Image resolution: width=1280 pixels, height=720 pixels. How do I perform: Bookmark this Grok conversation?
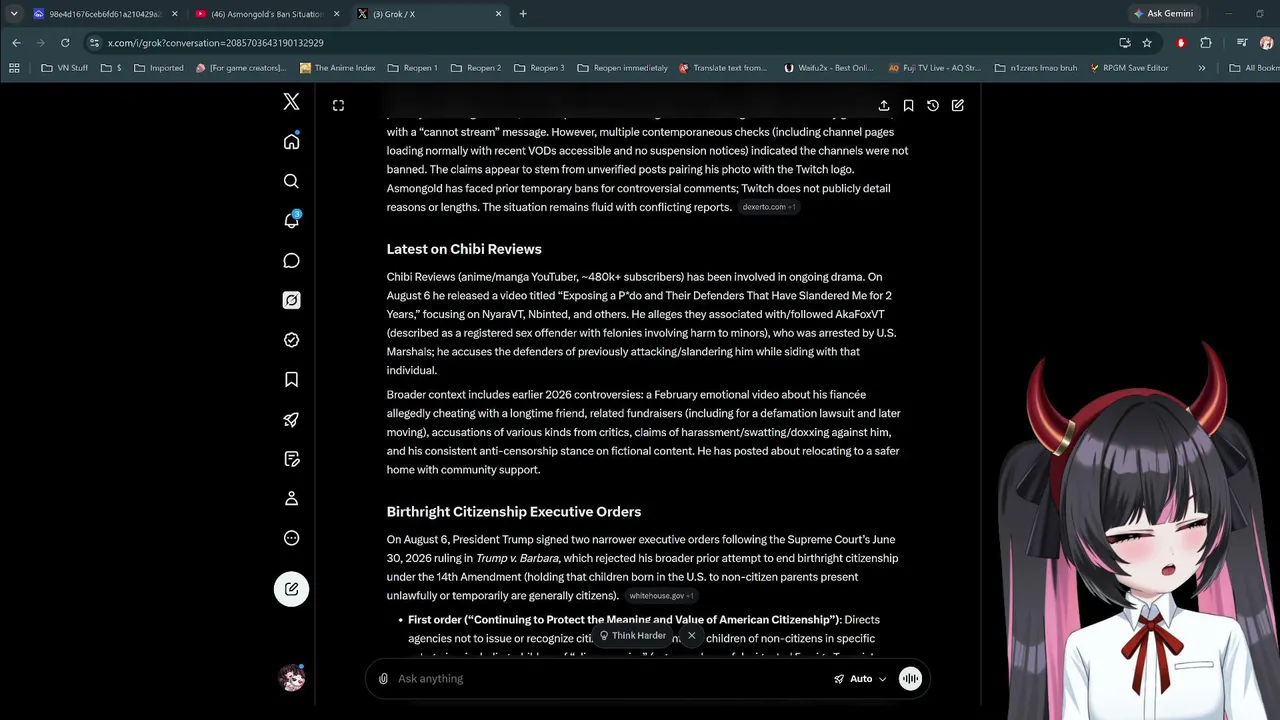pos(908,105)
